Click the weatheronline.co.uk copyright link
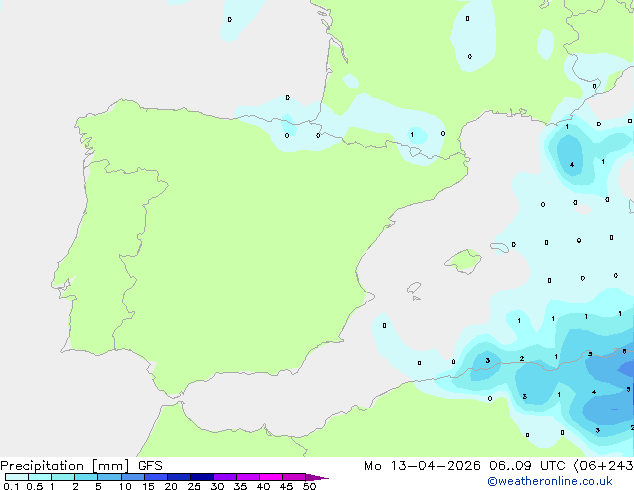Viewport: 634px width, 490px height. [550, 481]
